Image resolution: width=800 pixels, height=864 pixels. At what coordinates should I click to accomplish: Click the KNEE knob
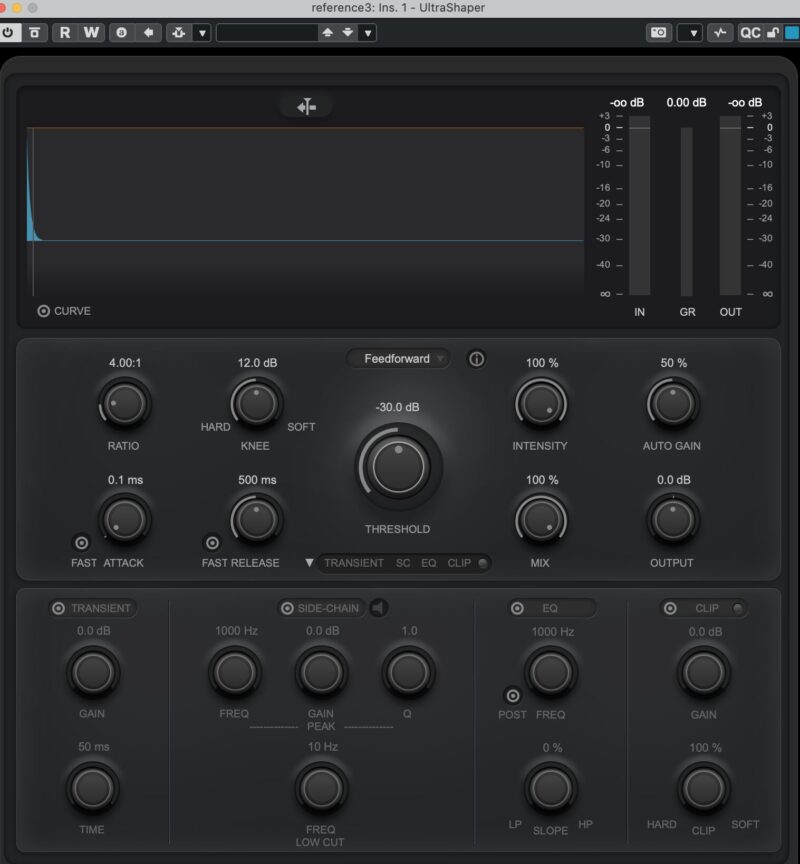click(x=256, y=404)
